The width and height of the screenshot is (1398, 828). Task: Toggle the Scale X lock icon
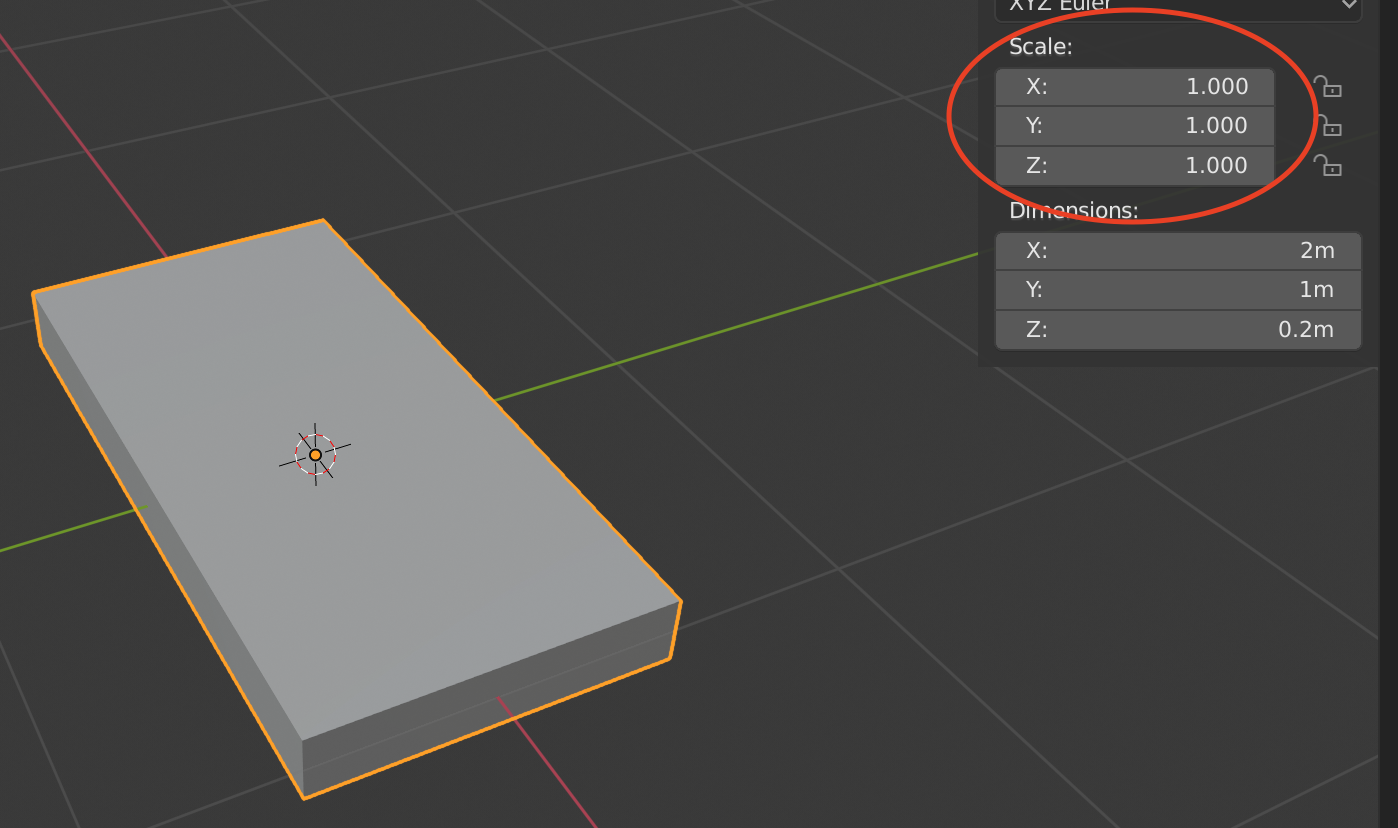coord(1327,87)
